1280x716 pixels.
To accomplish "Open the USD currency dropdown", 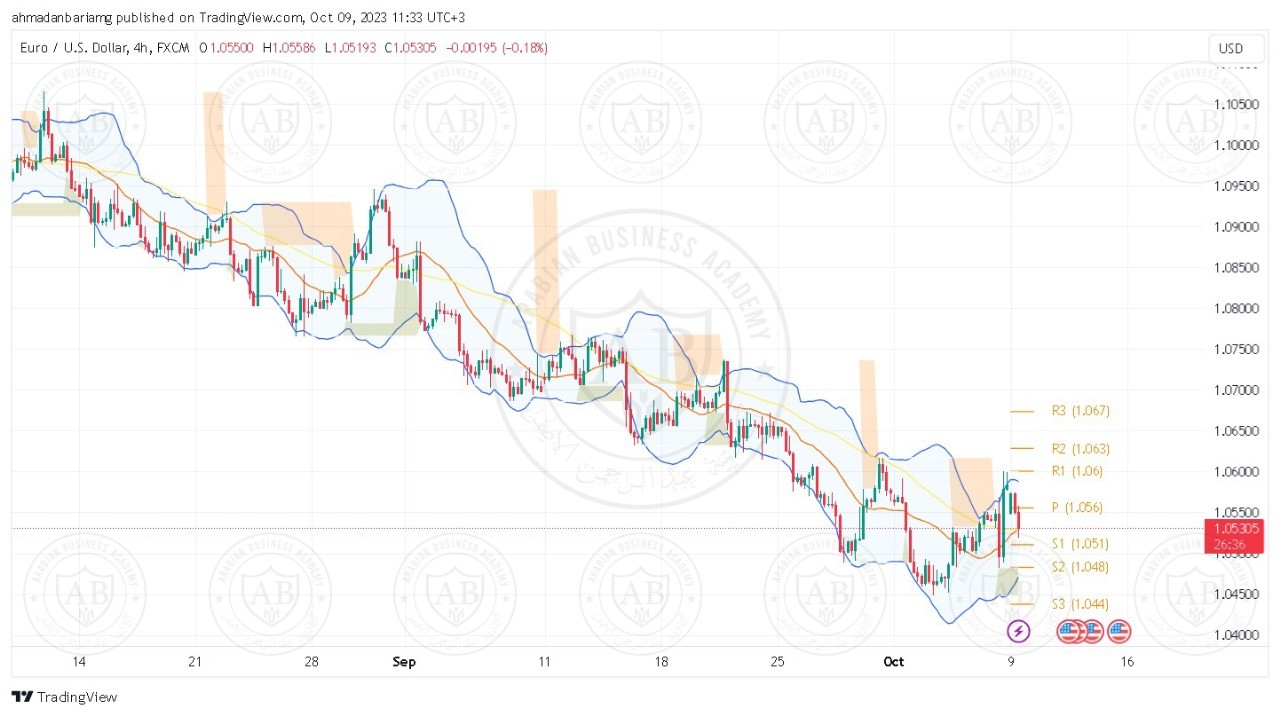I will click(1230, 48).
